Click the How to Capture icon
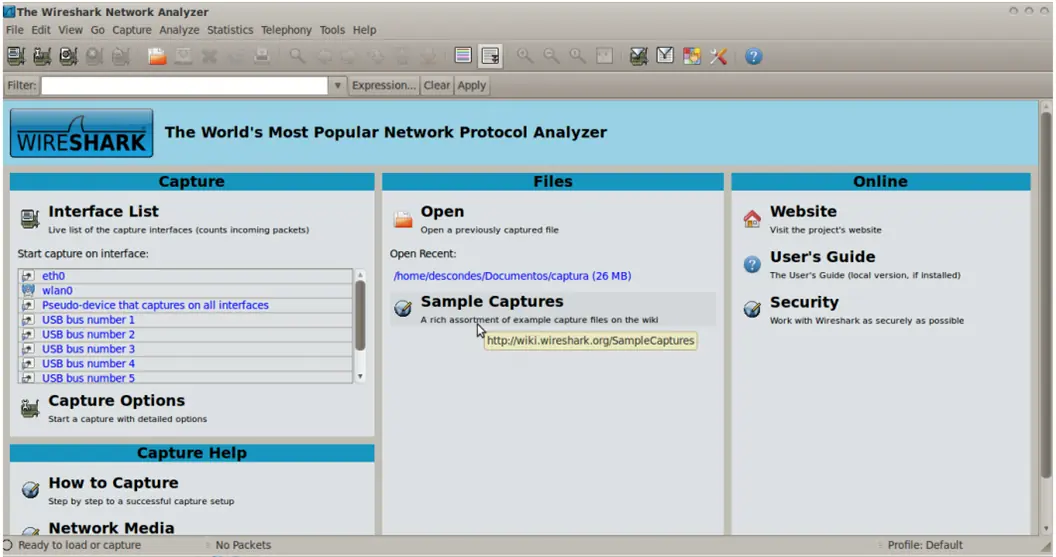 30,490
